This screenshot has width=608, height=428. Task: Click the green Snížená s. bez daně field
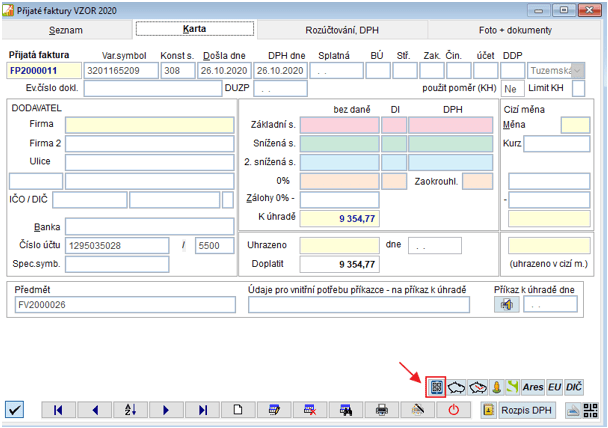coord(339,143)
